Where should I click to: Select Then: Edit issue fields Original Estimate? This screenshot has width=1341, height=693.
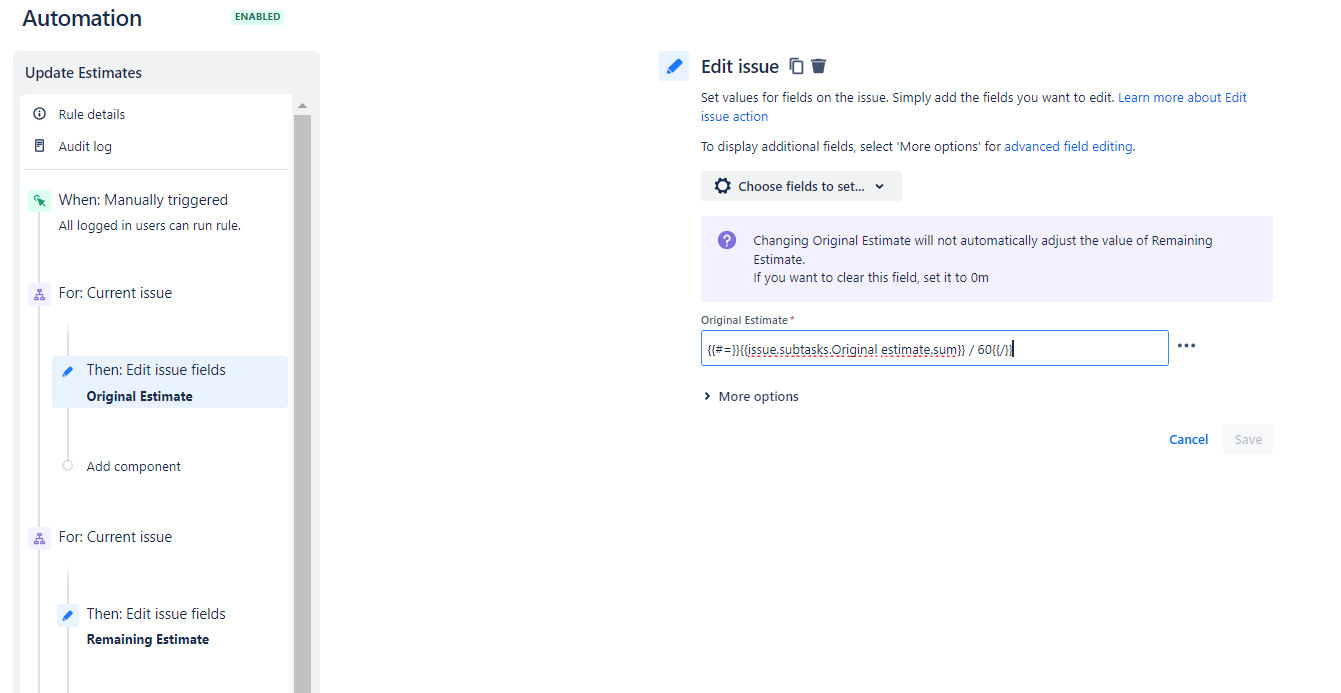tap(170, 382)
